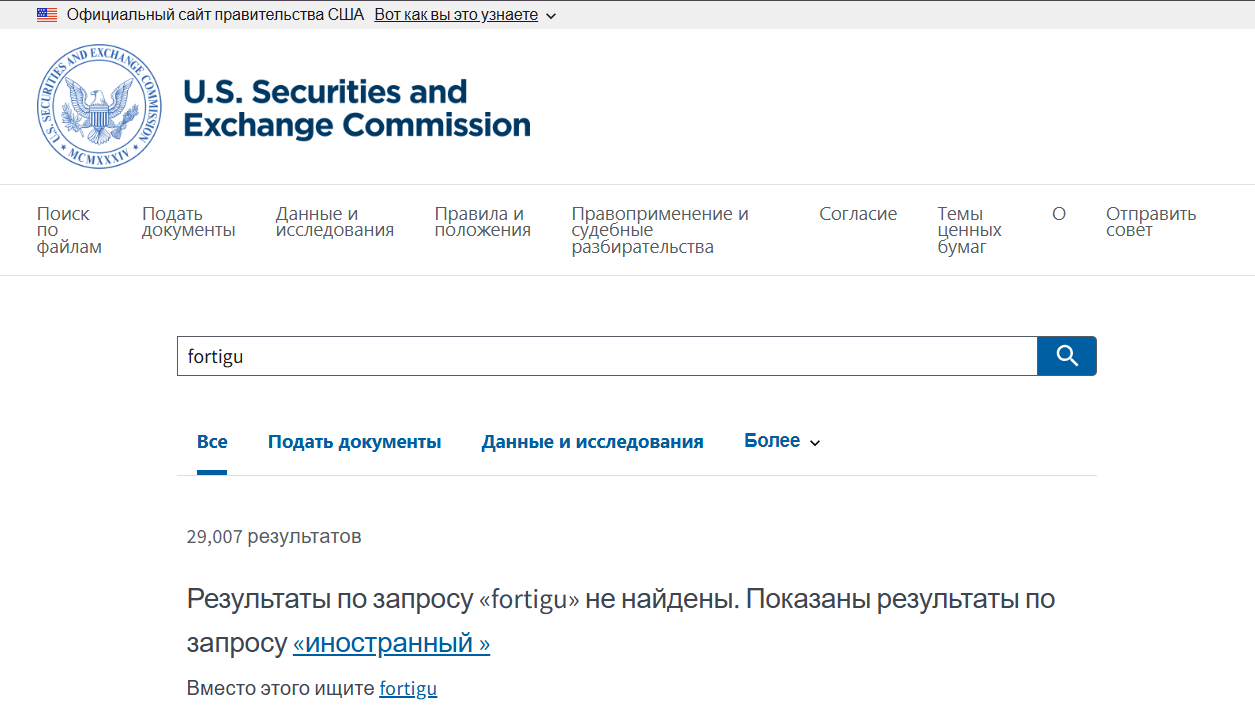Screen dimensions: 1255x724
Task: Follow the «иностранный» suggested query link
Action: (x=391, y=643)
